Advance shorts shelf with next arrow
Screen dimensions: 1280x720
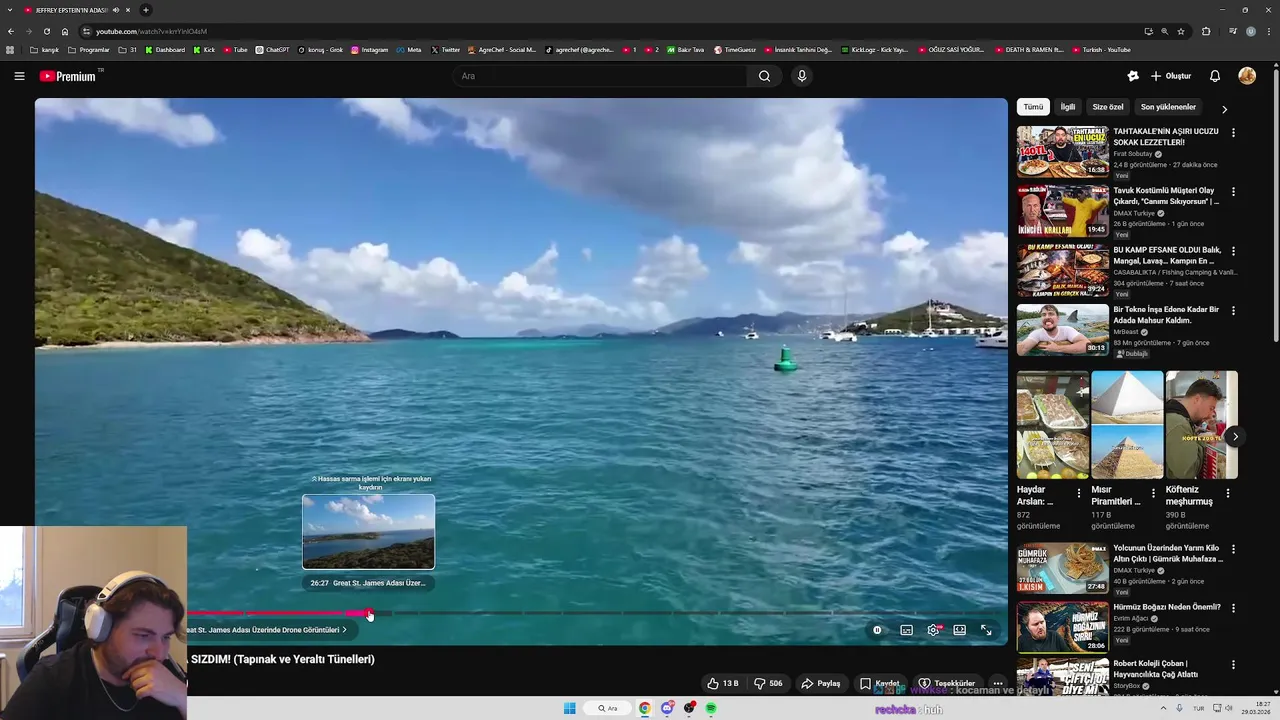click(1235, 436)
